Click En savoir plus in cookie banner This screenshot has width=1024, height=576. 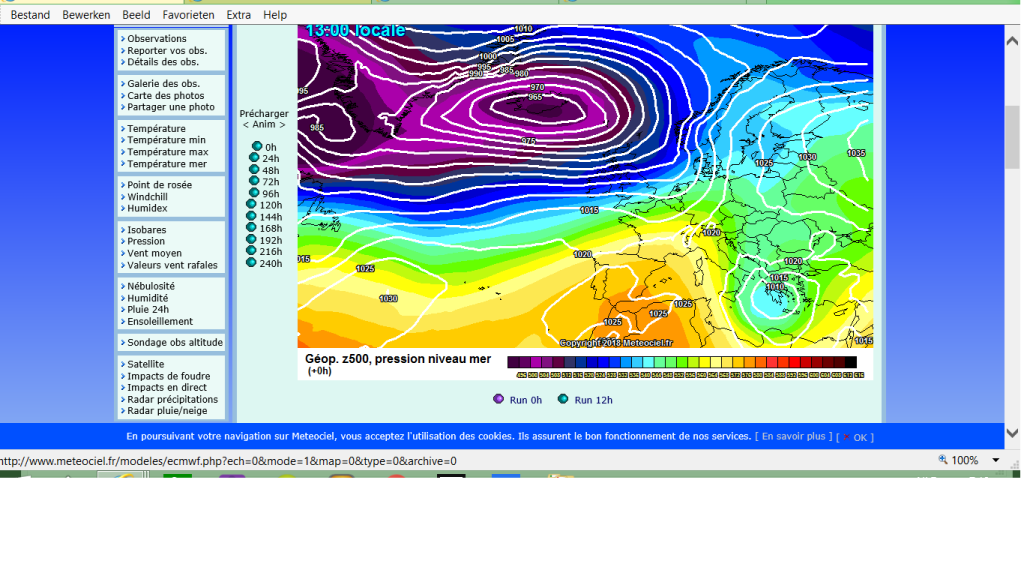pyautogui.click(x=793, y=436)
